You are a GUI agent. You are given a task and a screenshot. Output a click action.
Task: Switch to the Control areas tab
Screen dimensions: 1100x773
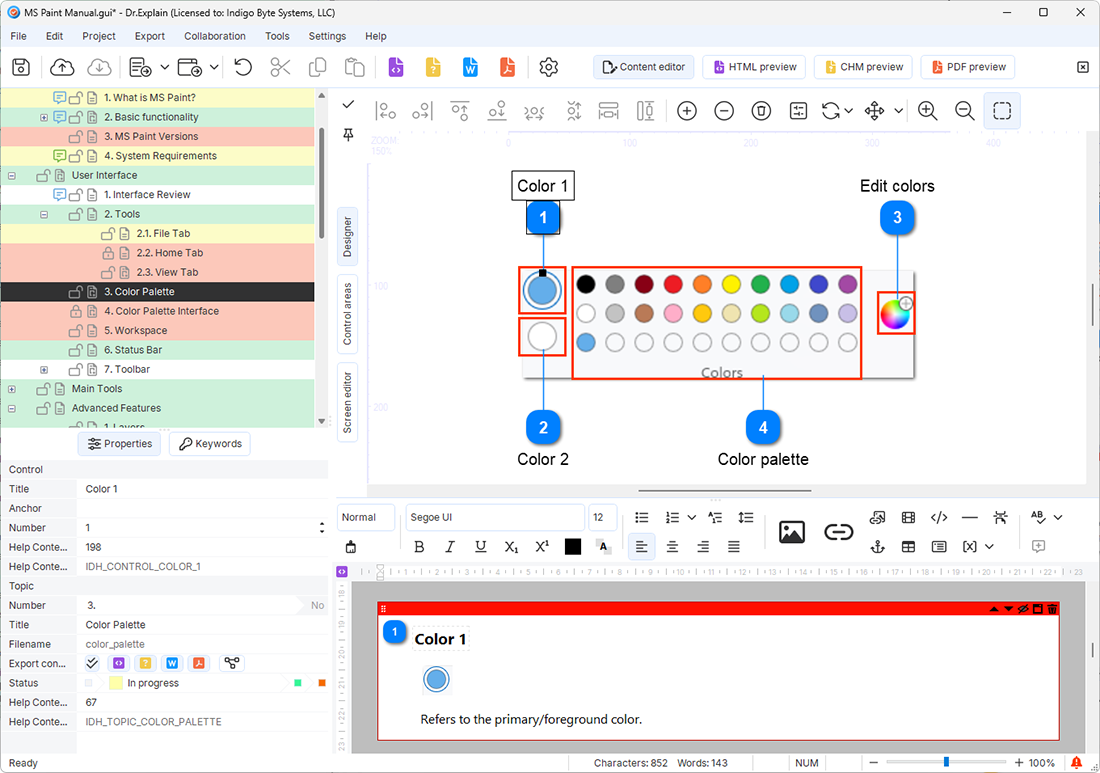348,314
